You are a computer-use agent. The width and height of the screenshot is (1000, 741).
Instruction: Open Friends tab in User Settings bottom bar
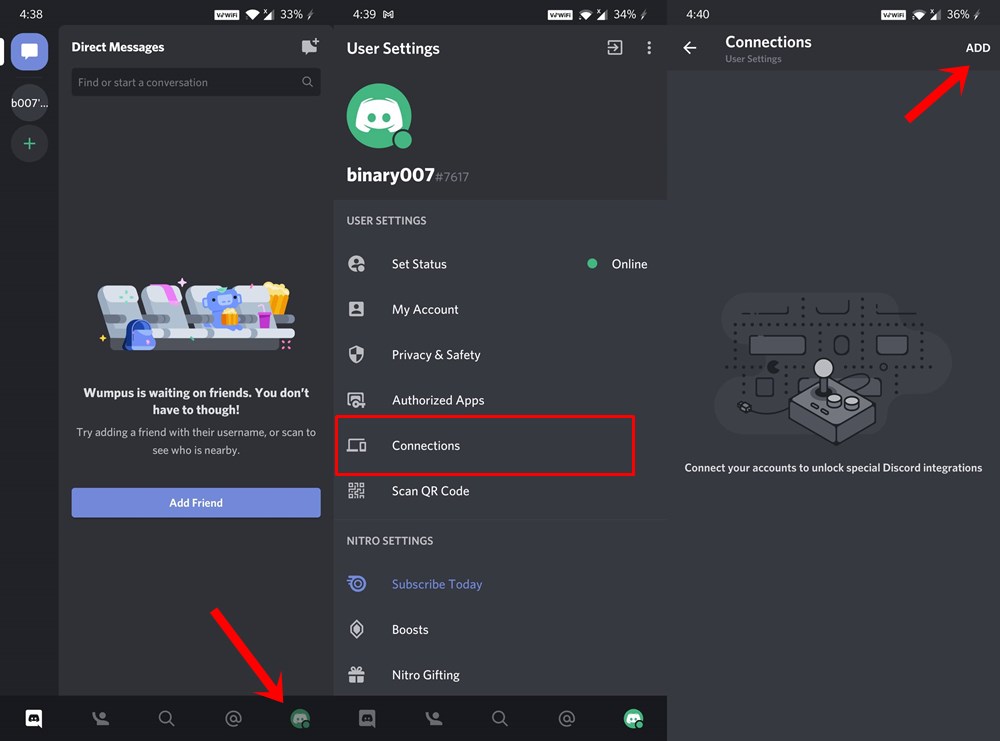(x=434, y=719)
